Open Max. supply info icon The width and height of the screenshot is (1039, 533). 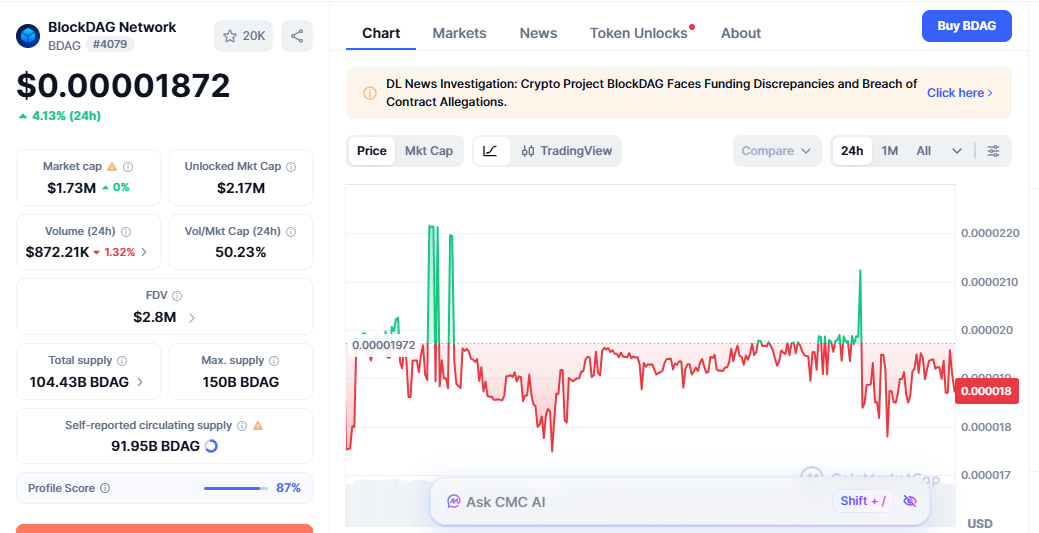point(274,361)
